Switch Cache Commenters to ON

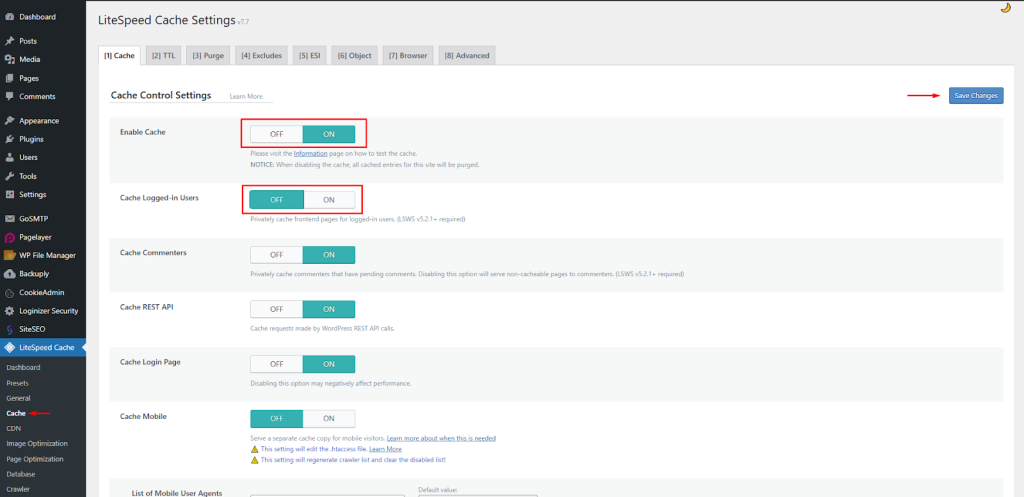click(328, 255)
